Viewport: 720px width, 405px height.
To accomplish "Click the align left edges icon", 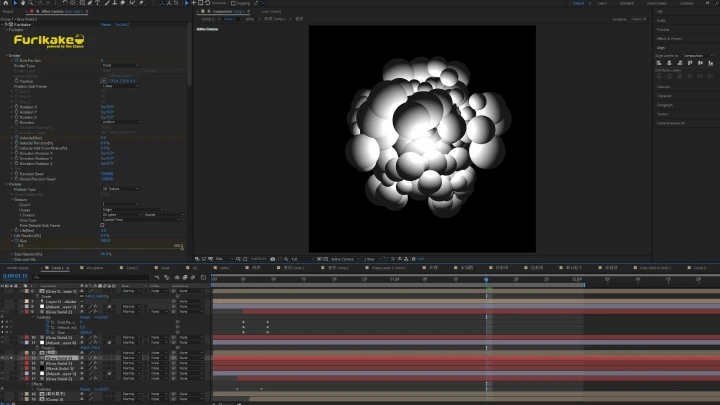I will coord(658,63).
